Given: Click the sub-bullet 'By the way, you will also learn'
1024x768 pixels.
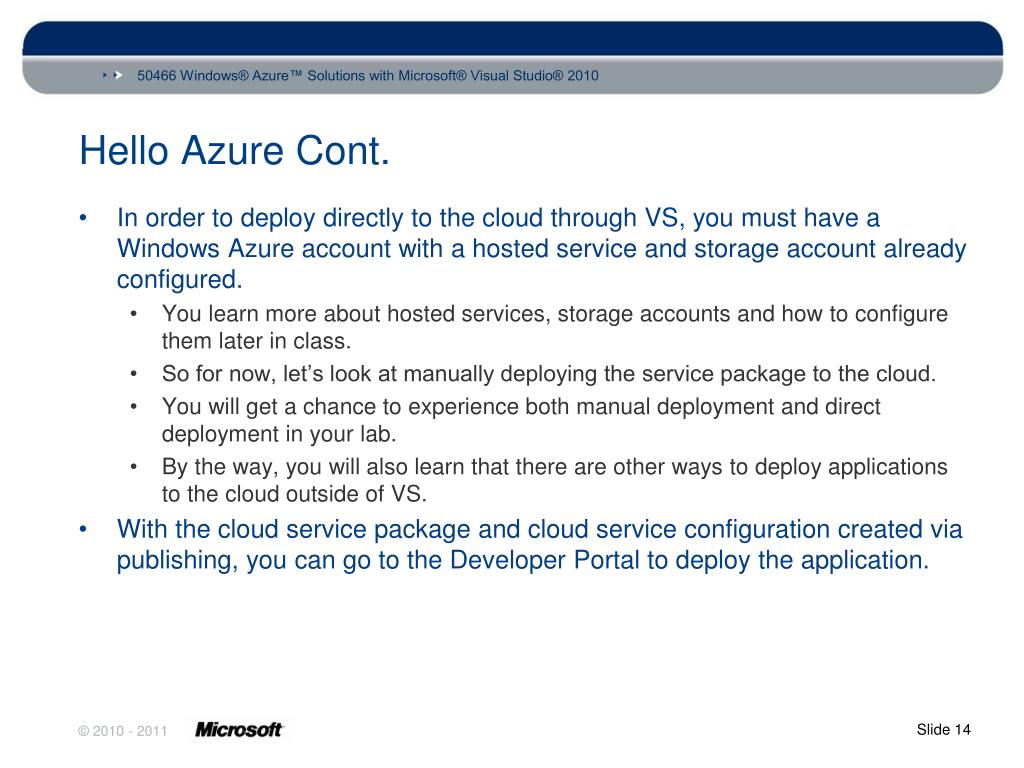Looking at the screenshot, I should pos(554,480).
